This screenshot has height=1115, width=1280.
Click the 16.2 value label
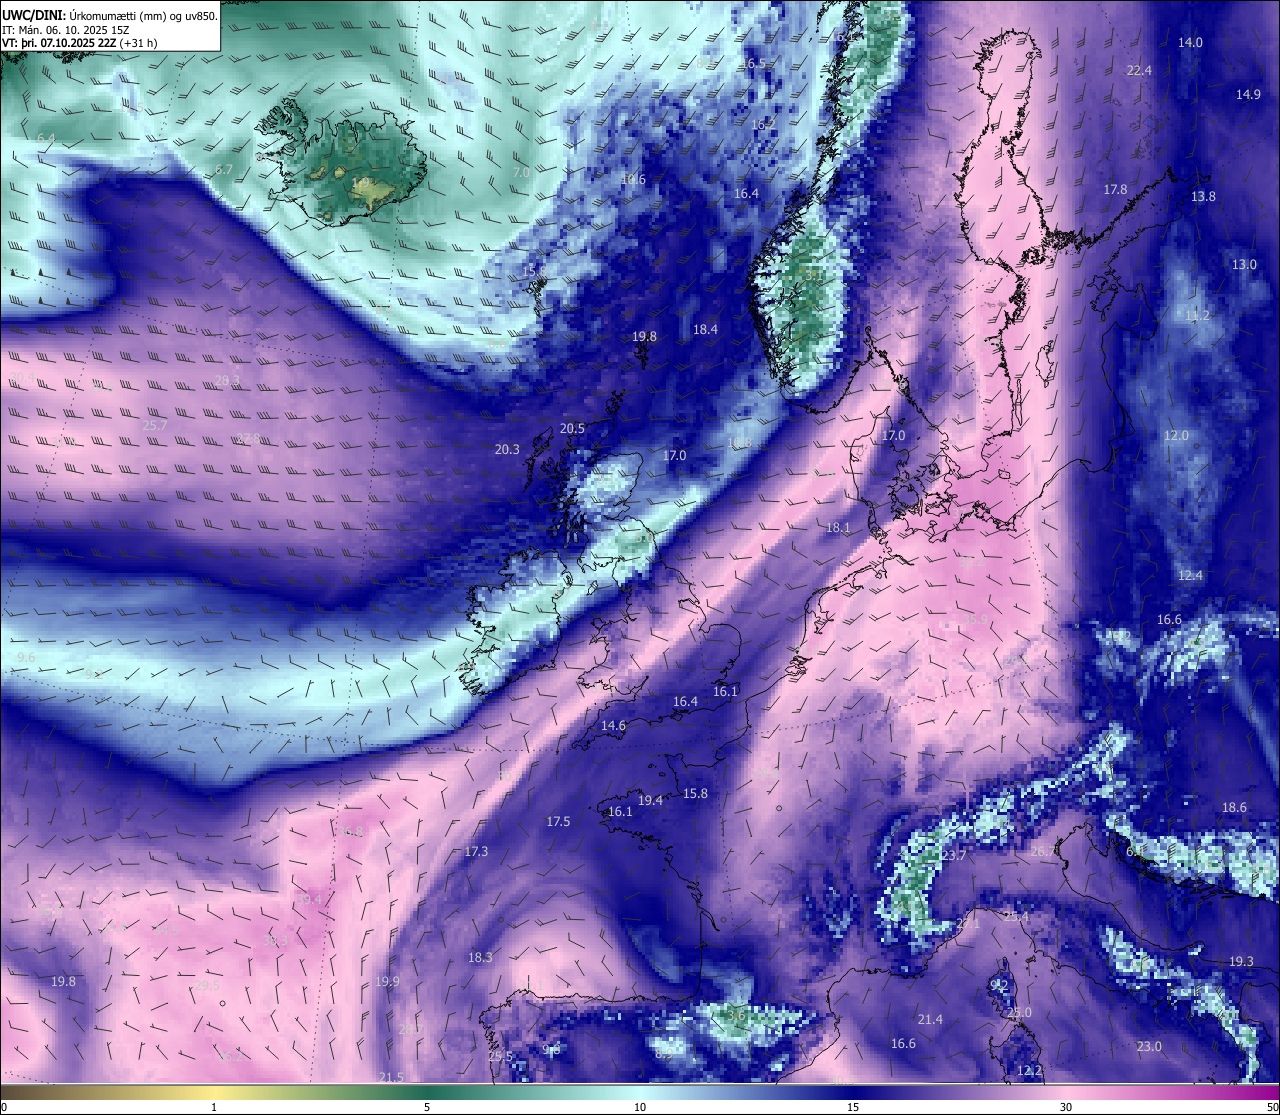point(764,125)
